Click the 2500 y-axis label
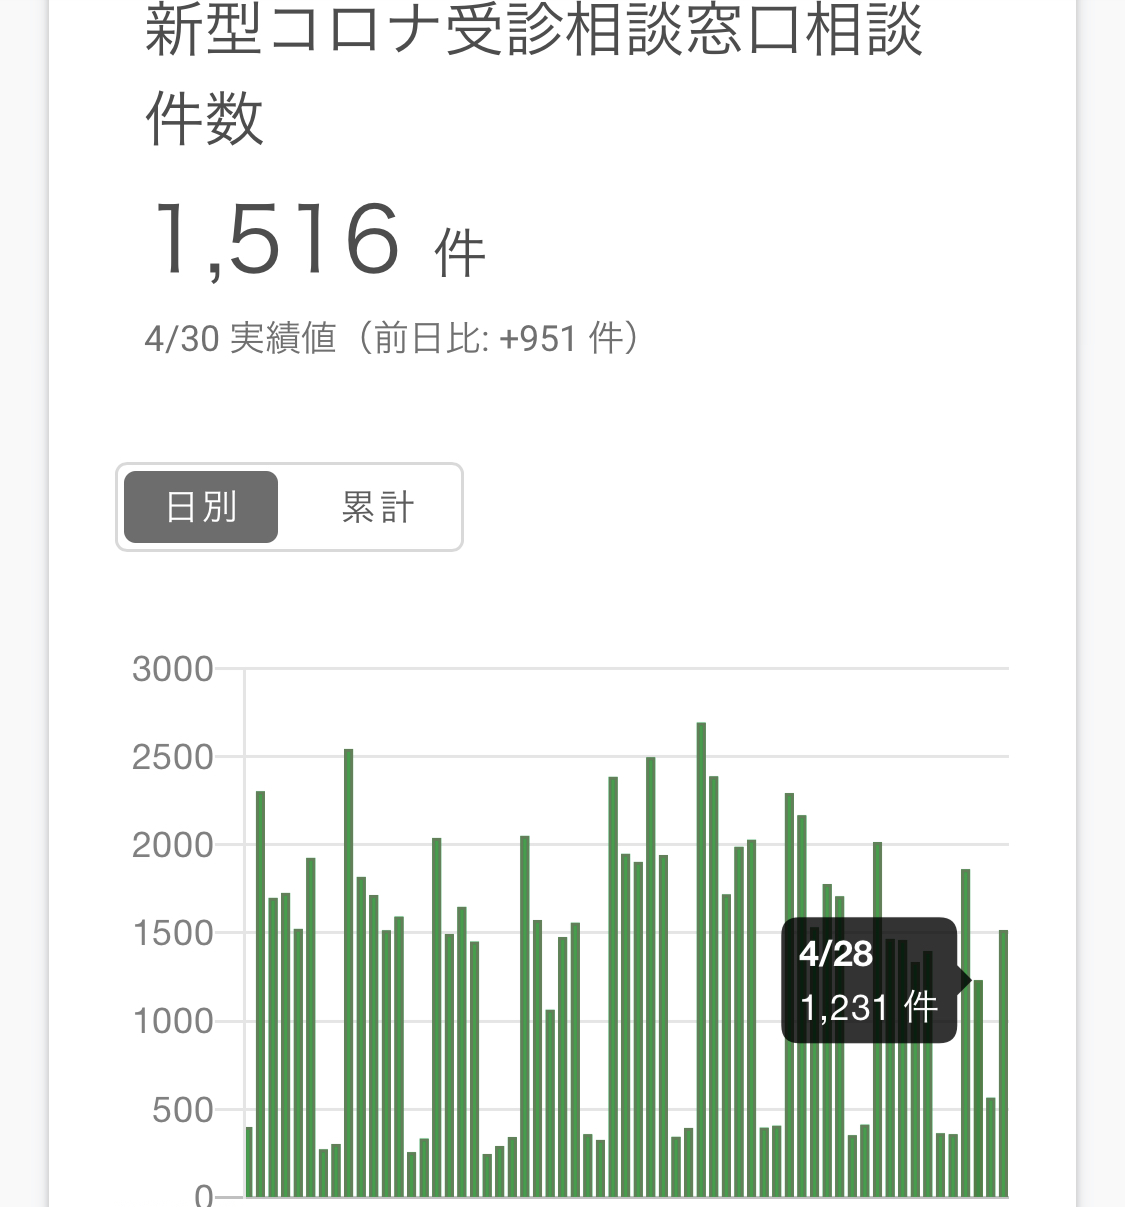The image size is (1125, 1207). [x=173, y=757]
